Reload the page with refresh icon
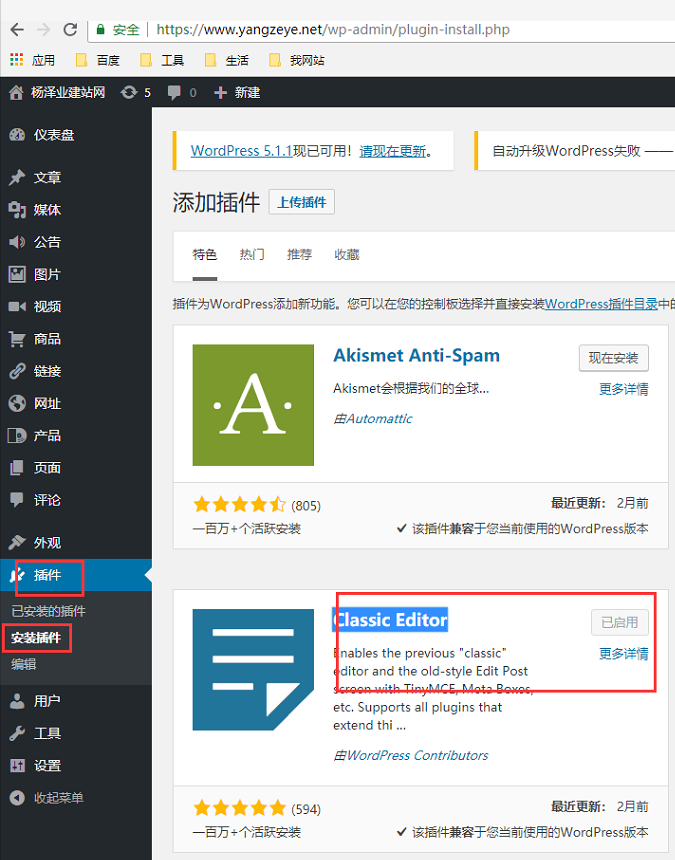Viewport: 675px width, 860px height. pos(70,30)
